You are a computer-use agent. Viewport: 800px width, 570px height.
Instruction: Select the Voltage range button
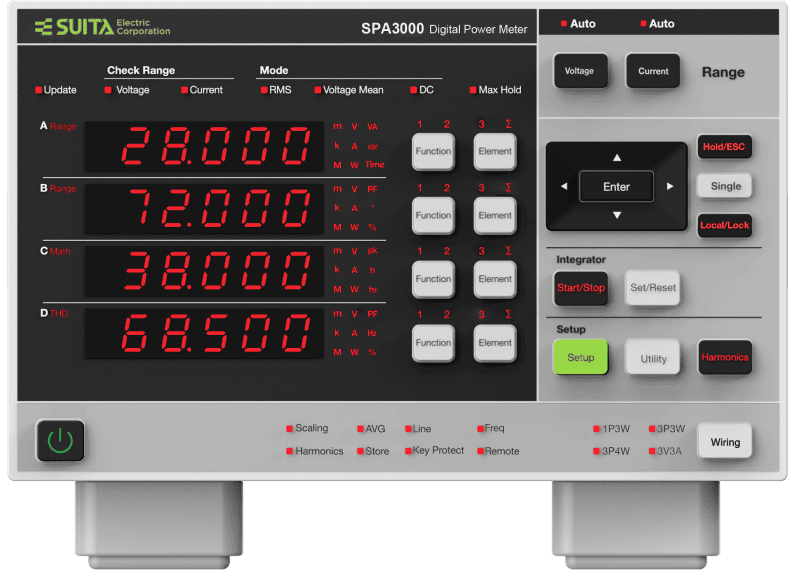[x=580, y=71]
